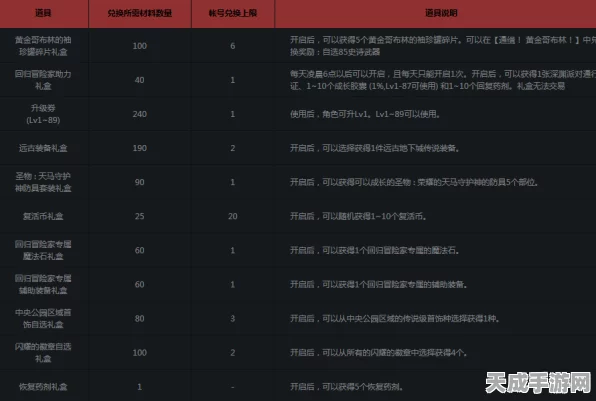Click quantity 80 in 中央公园区域首饰 row
The image size is (596, 401).
[139, 319]
